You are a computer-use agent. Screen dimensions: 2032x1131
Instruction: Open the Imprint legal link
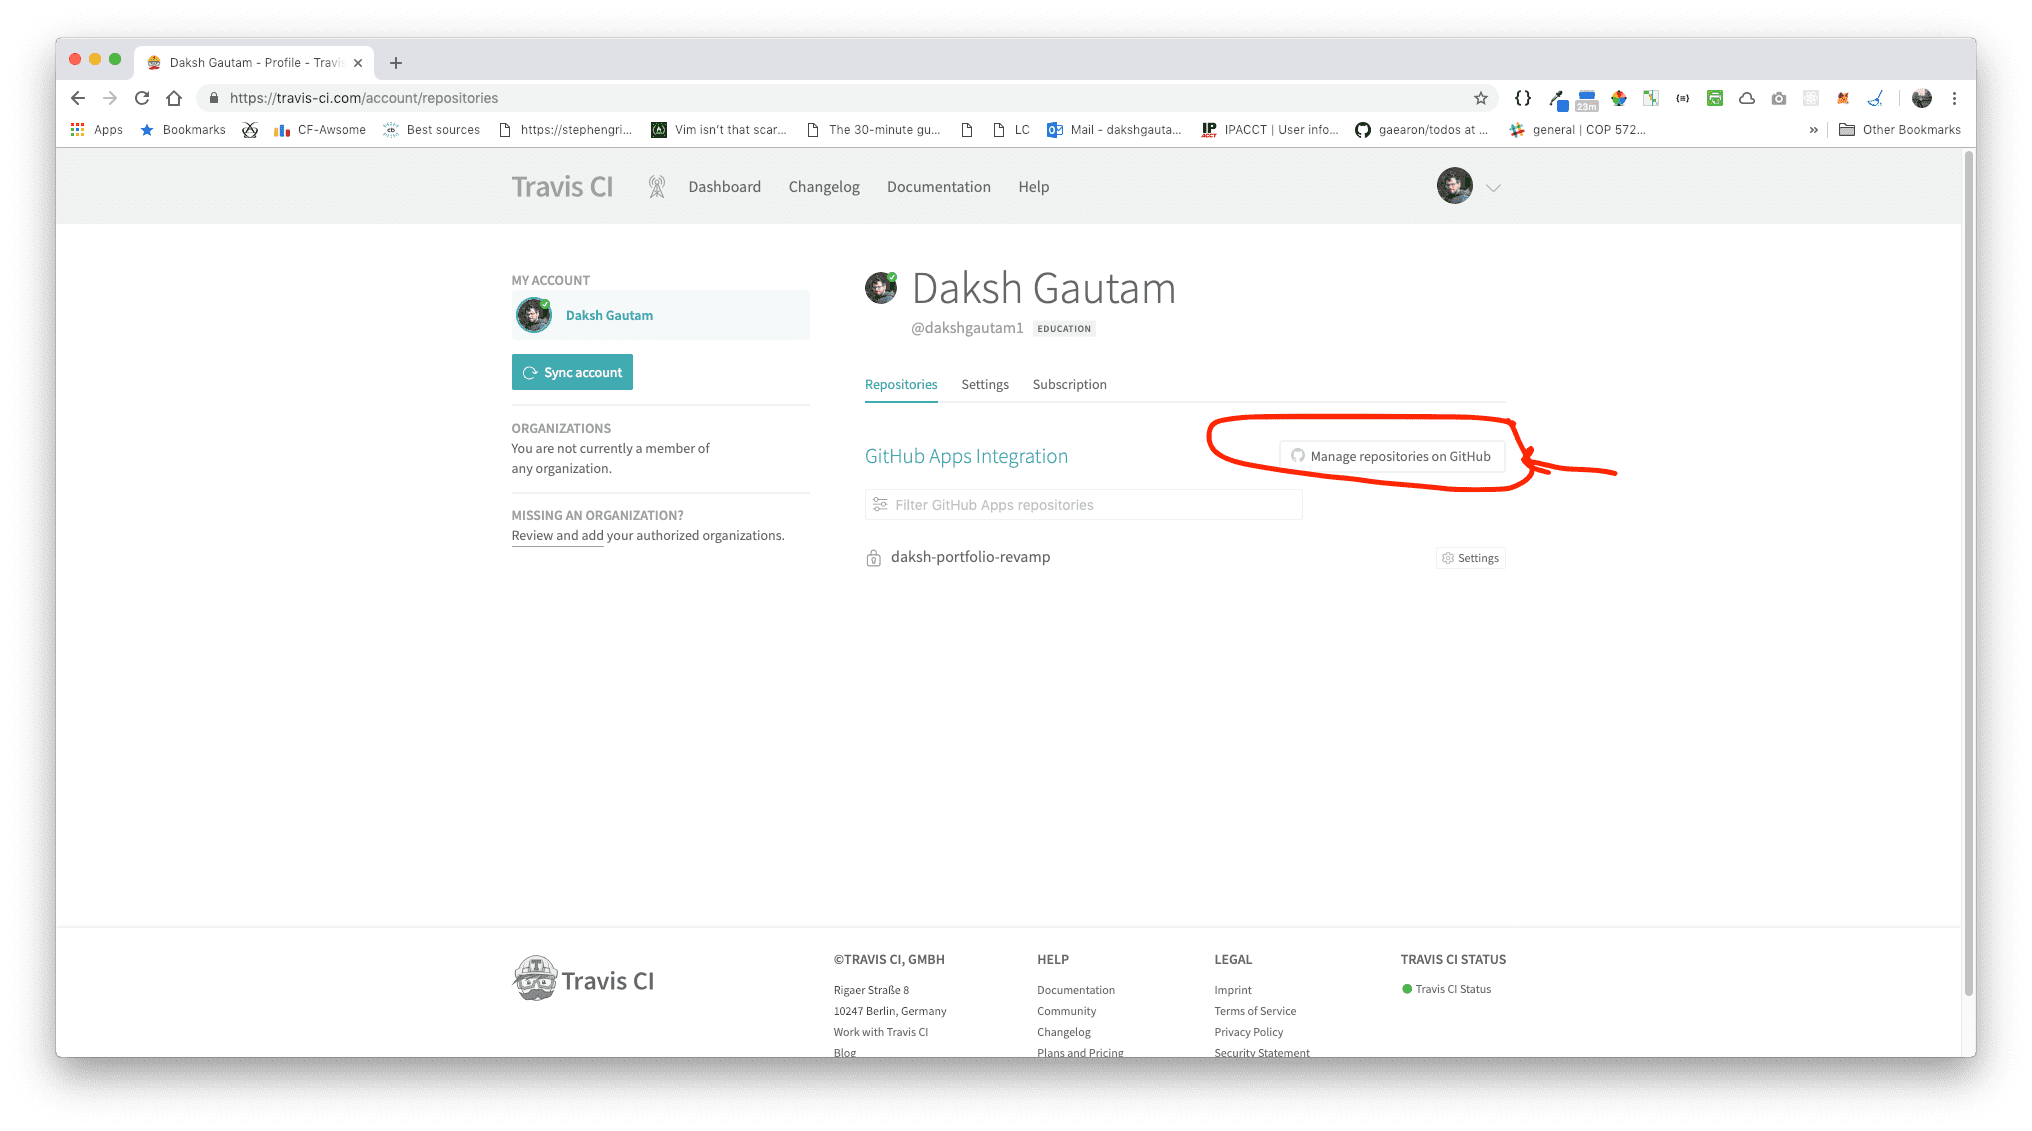pos(1233,990)
